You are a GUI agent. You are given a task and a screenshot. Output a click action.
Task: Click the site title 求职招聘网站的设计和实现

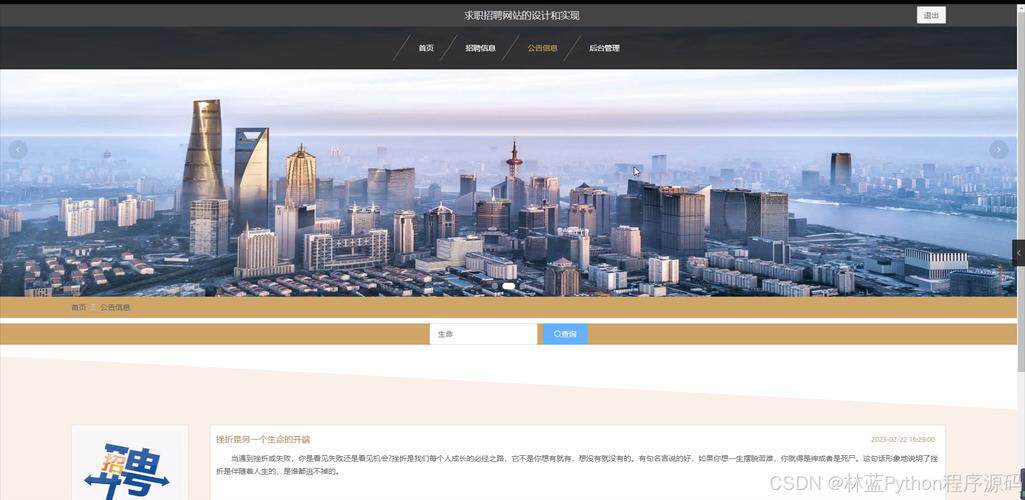click(x=522, y=16)
